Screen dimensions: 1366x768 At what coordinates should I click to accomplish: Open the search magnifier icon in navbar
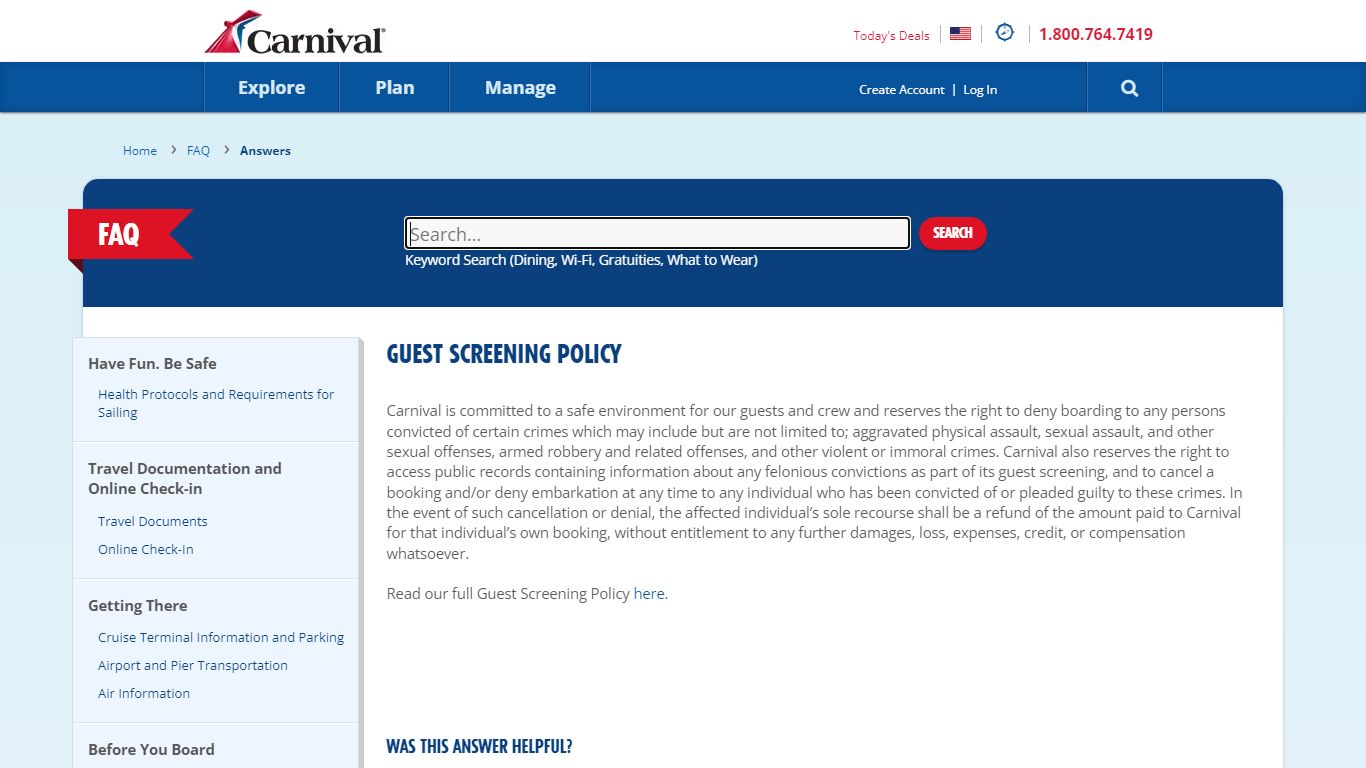[x=1129, y=88]
